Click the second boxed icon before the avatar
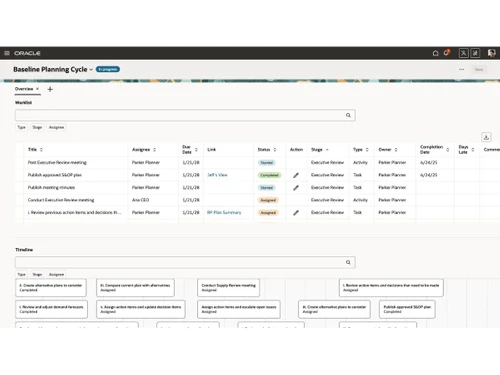This screenshot has height=375, width=500. (x=475, y=53)
